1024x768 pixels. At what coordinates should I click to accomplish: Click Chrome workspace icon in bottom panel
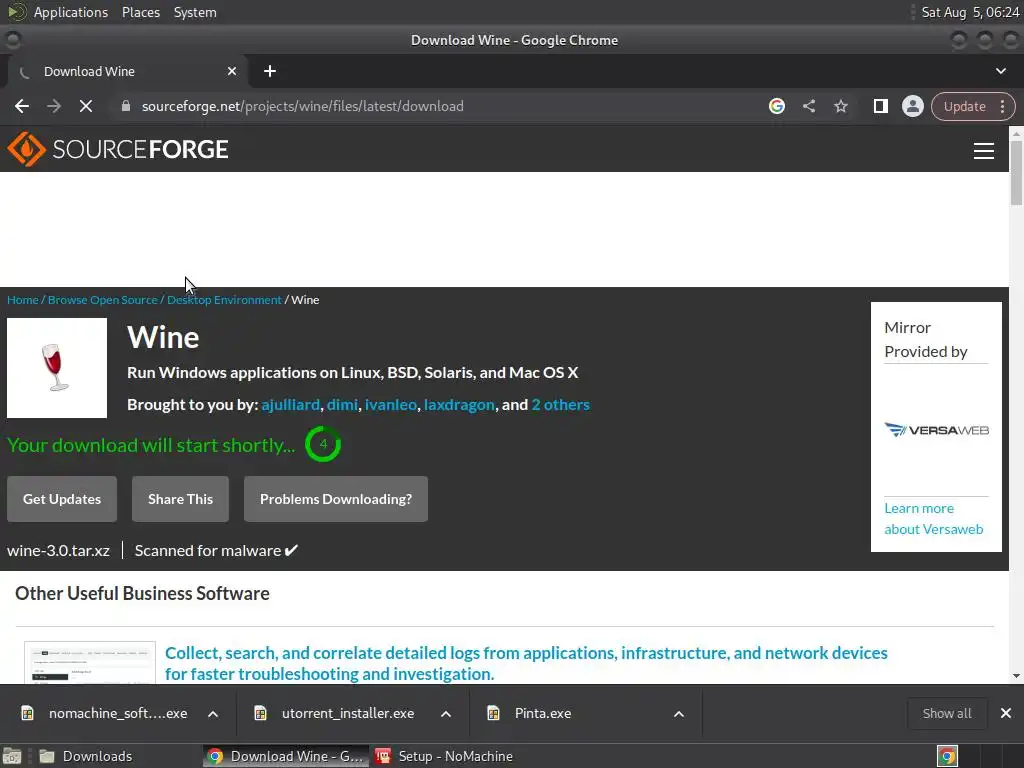[947, 756]
